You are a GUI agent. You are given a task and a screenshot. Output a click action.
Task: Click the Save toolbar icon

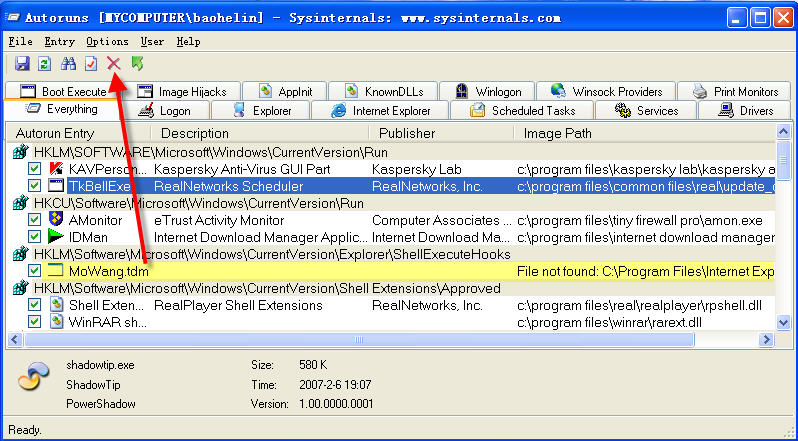click(x=22, y=64)
